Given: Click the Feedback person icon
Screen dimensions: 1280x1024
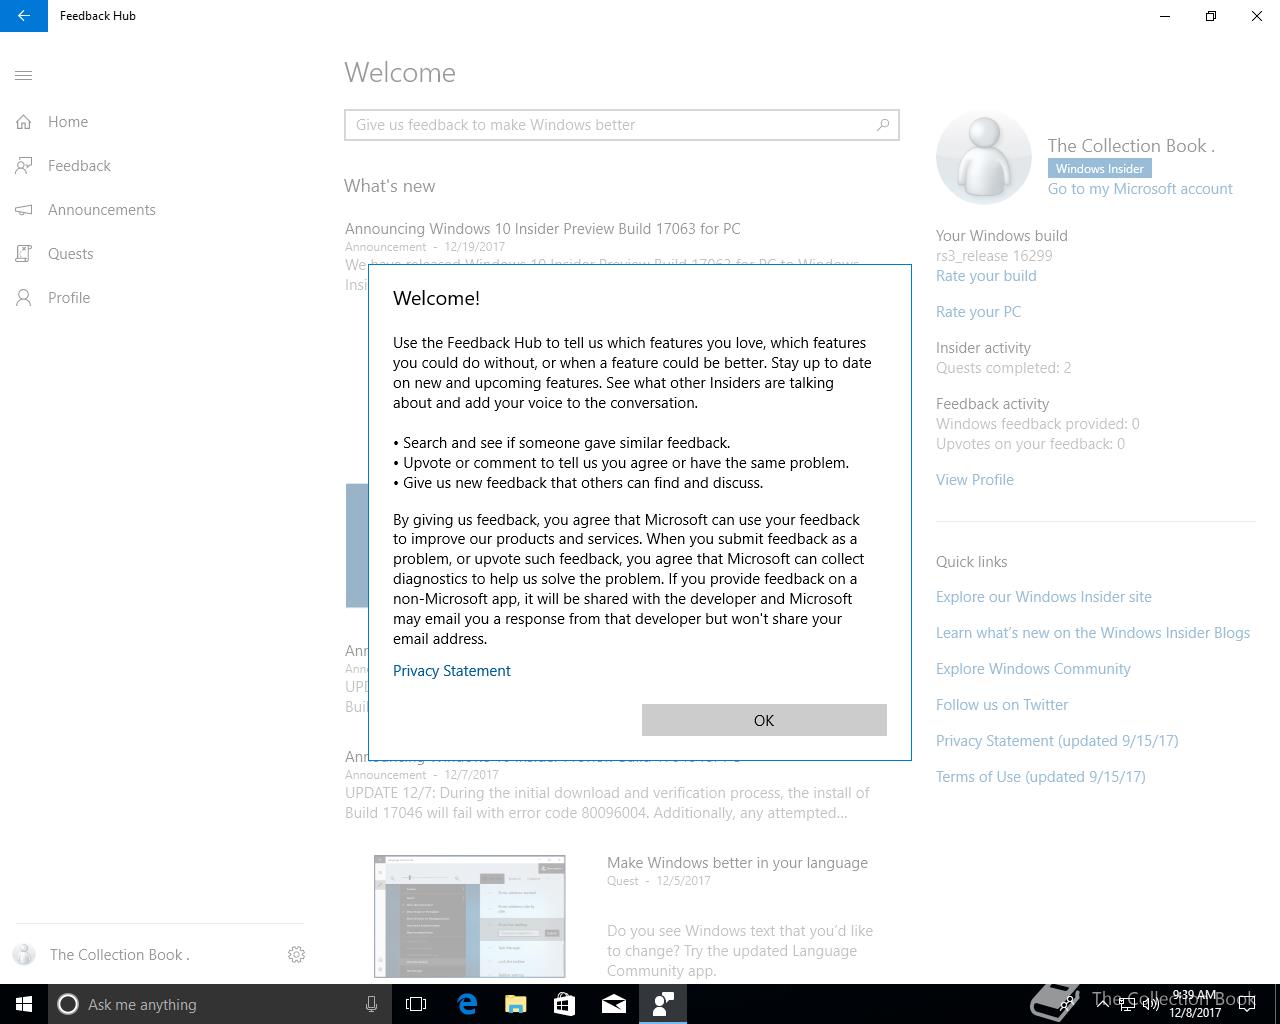Looking at the screenshot, I should tap(24, 166).
